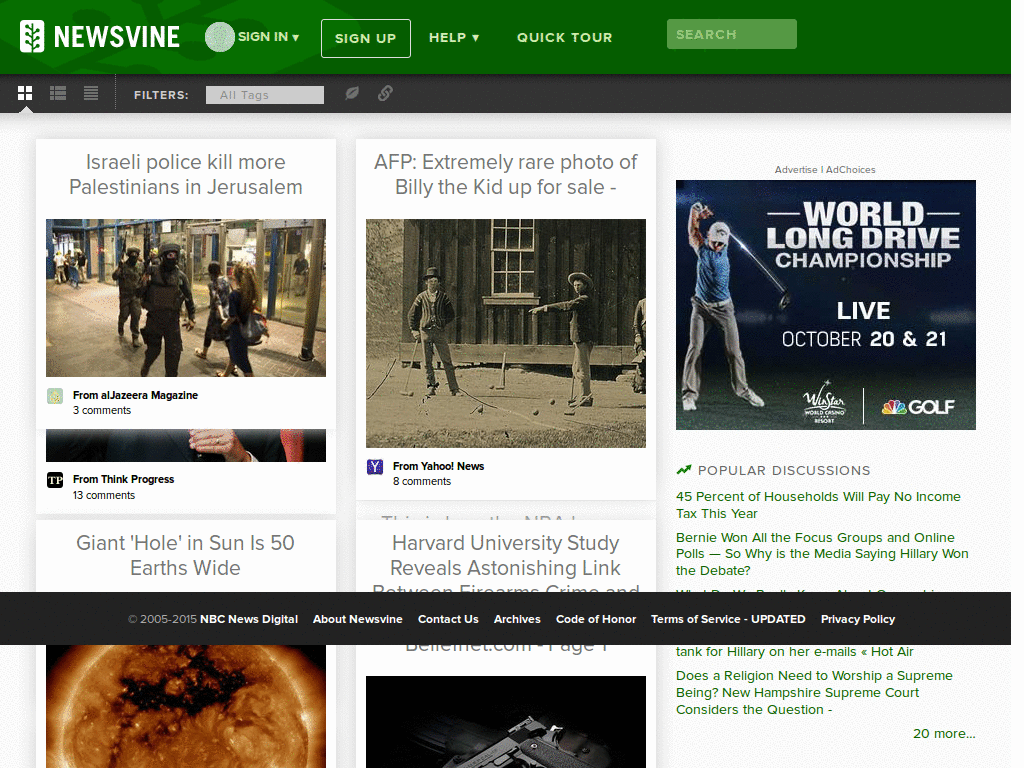Click the Jerusalem police photo thumbnail
1024x768 pixels.
point(185,298)
